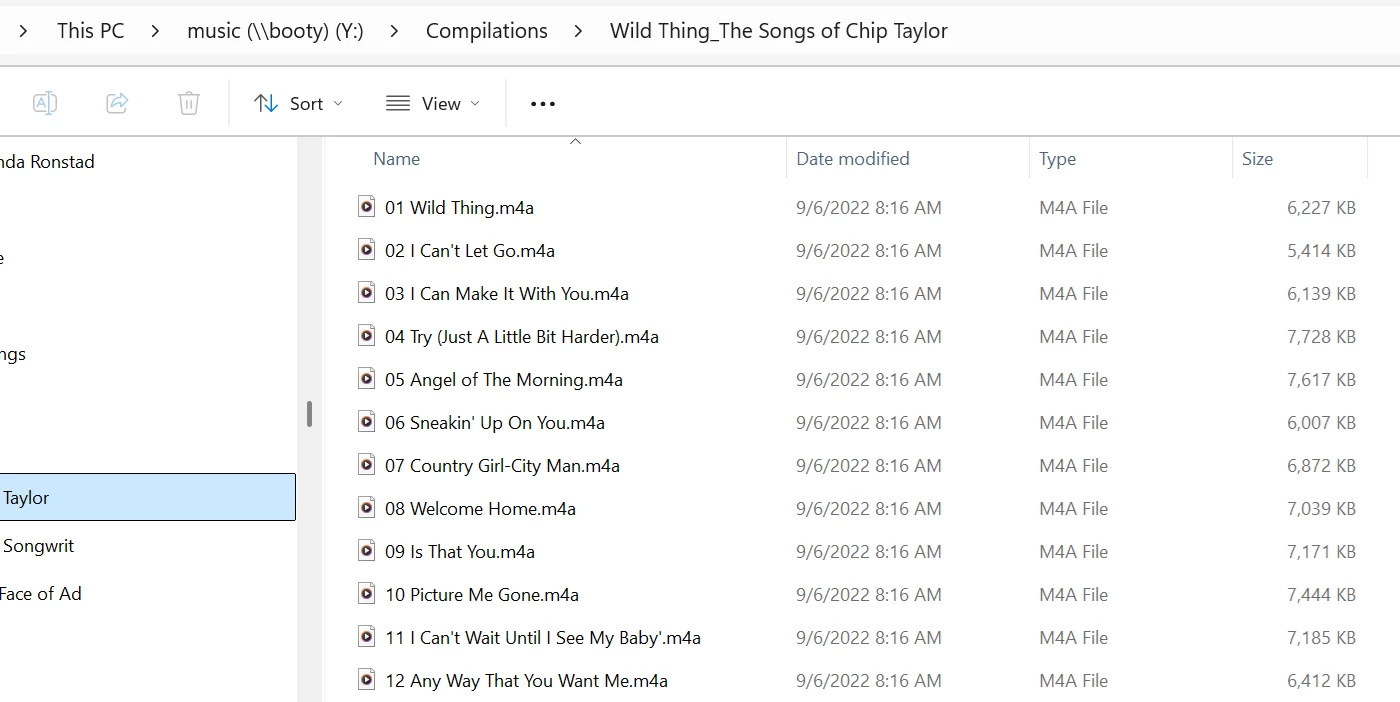Go to Compilations folder in breadcrumb
The width and height of the screenshot is (1400, 702).
point(487,31)
